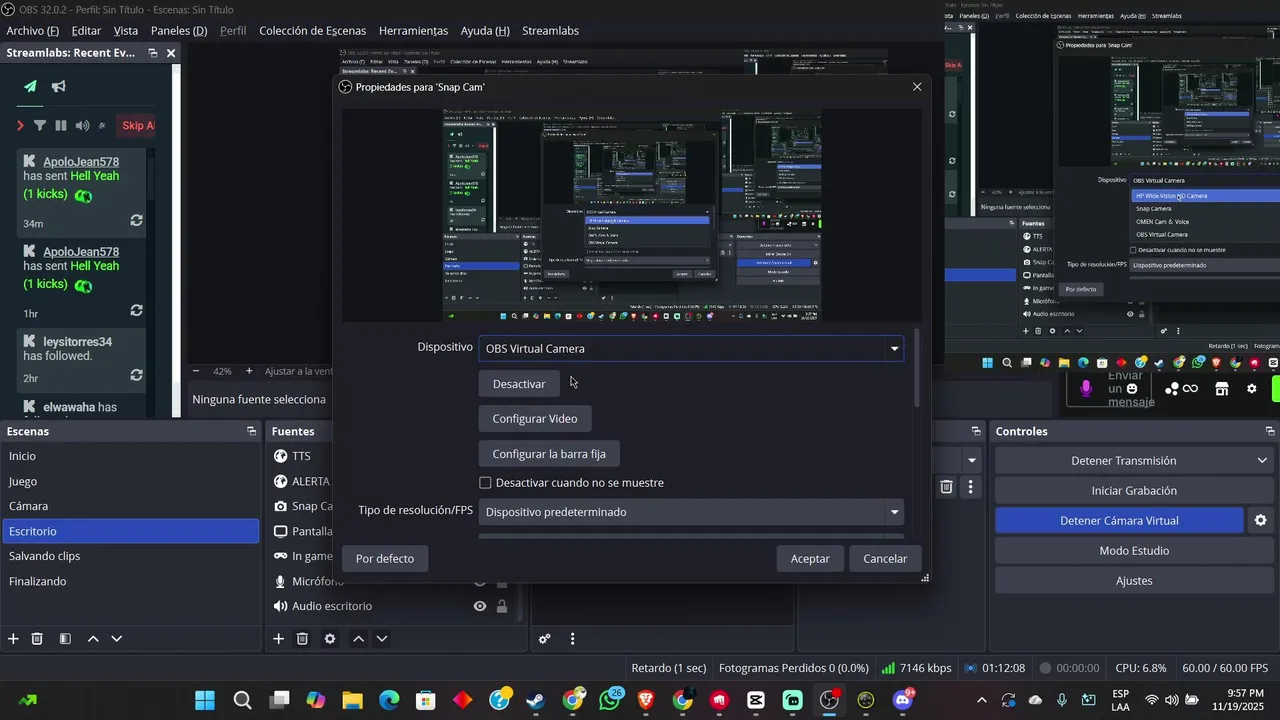Click the Skip Alert button in Streamlabs
The height and width of the screenshot is (720, 1280).
coord(137,125)
